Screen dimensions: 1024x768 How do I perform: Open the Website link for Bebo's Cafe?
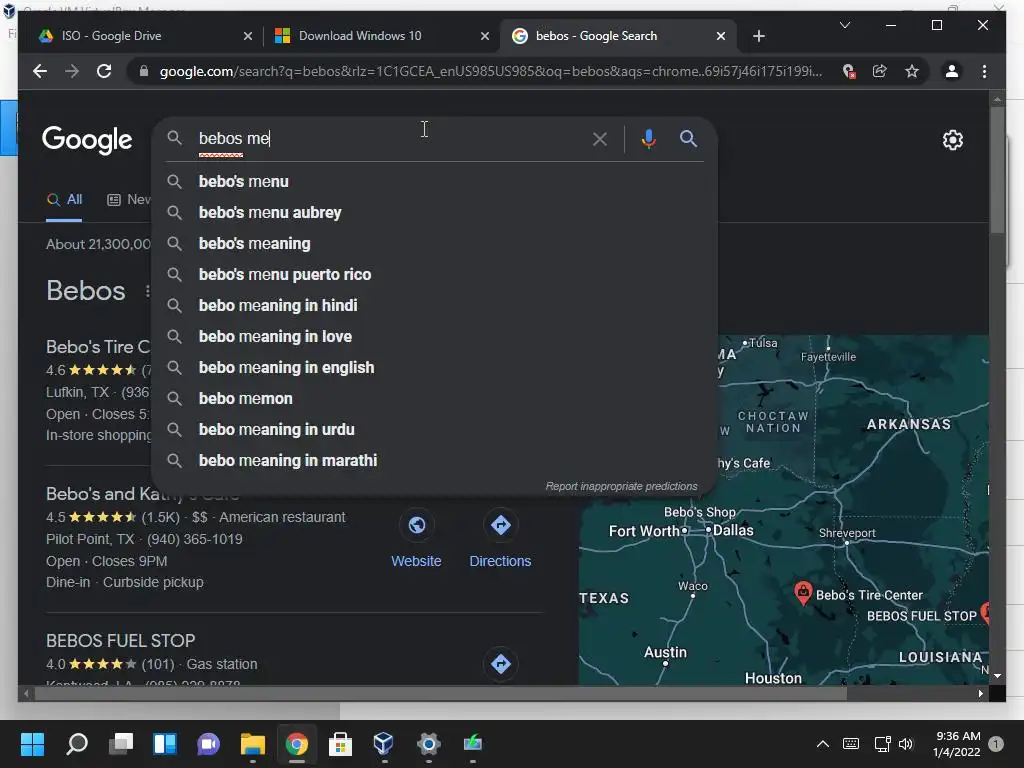(x=416, y=561)
